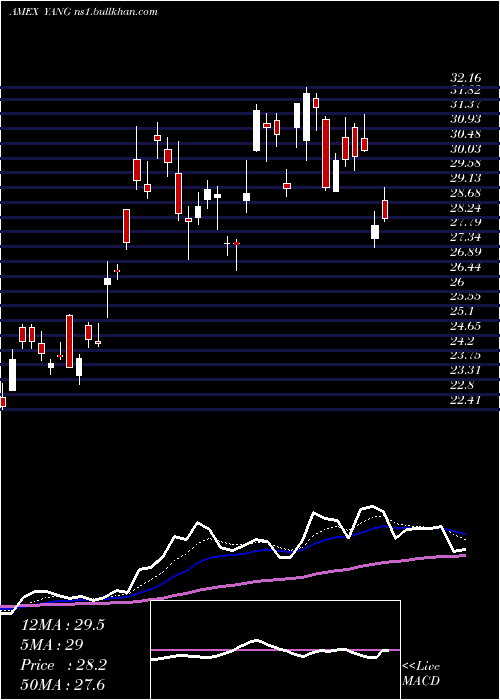The width and height of the screenshot is (500, 700).
Task: Select the 28.24 price level label
Action: (x=466, y=208)
